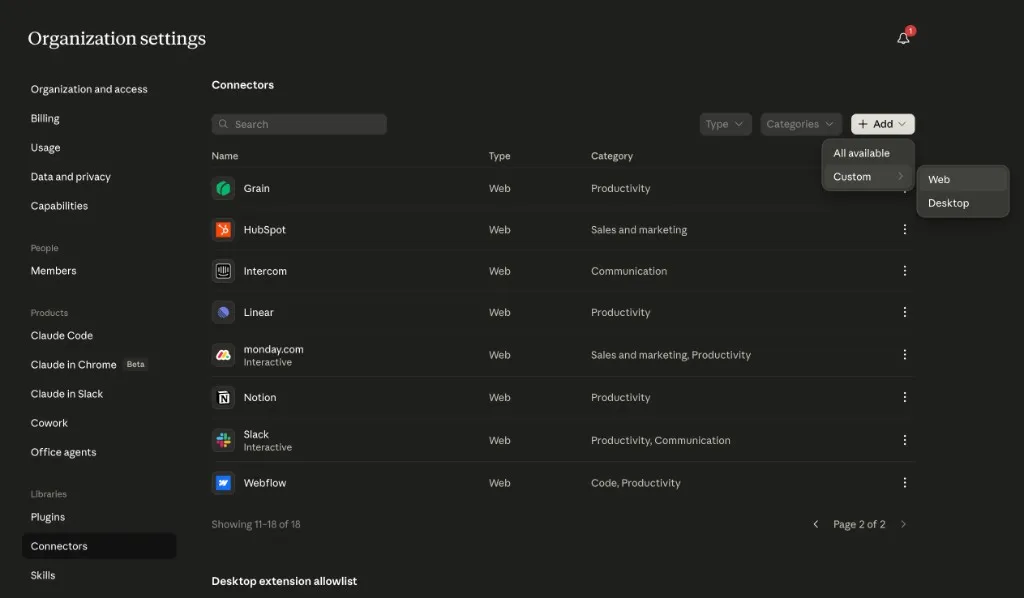1024x598 pixels.
Task: Open the Notion row options menu
Action: point(904,397)
